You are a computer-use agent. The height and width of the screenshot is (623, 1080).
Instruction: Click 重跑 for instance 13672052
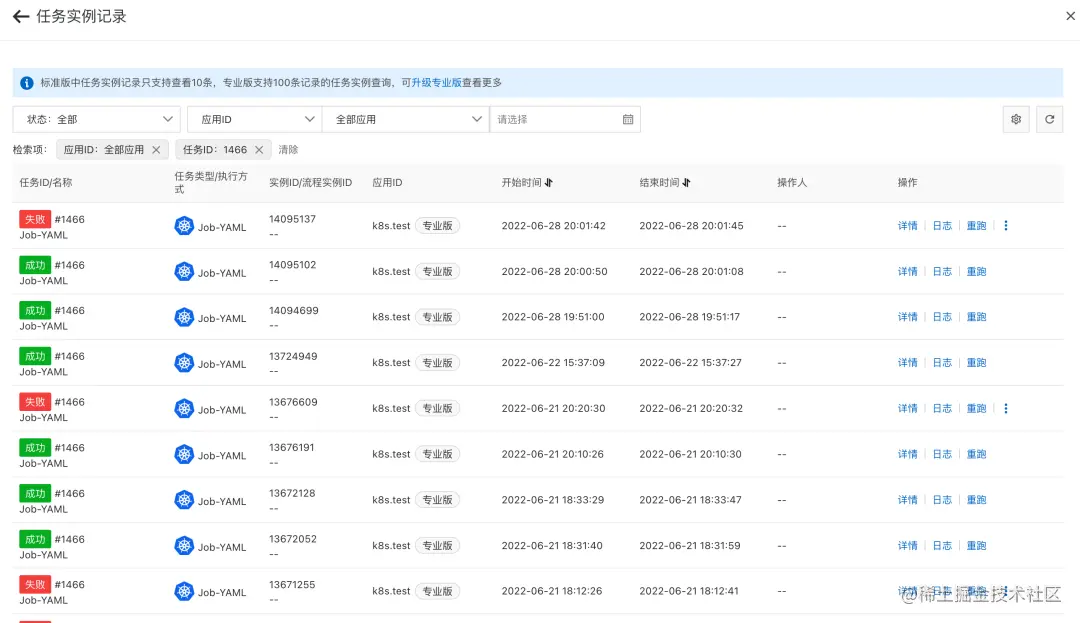(976, 545)
